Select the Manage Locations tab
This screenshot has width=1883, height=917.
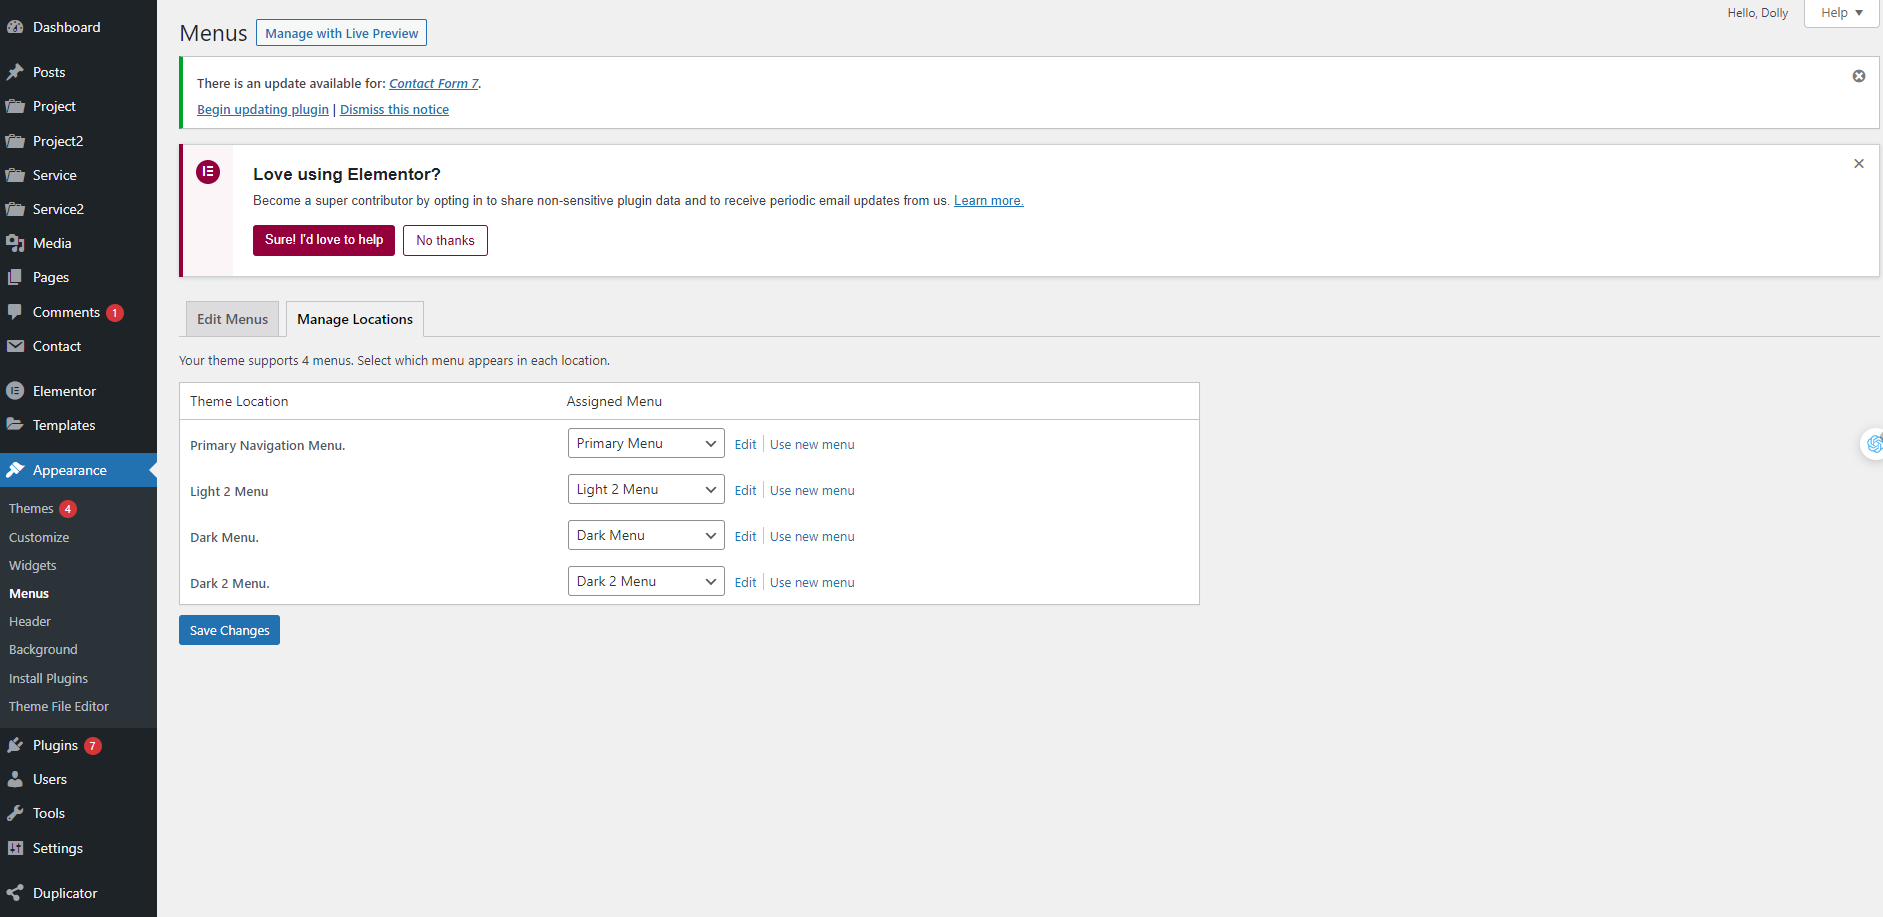(x=355, y=319)
